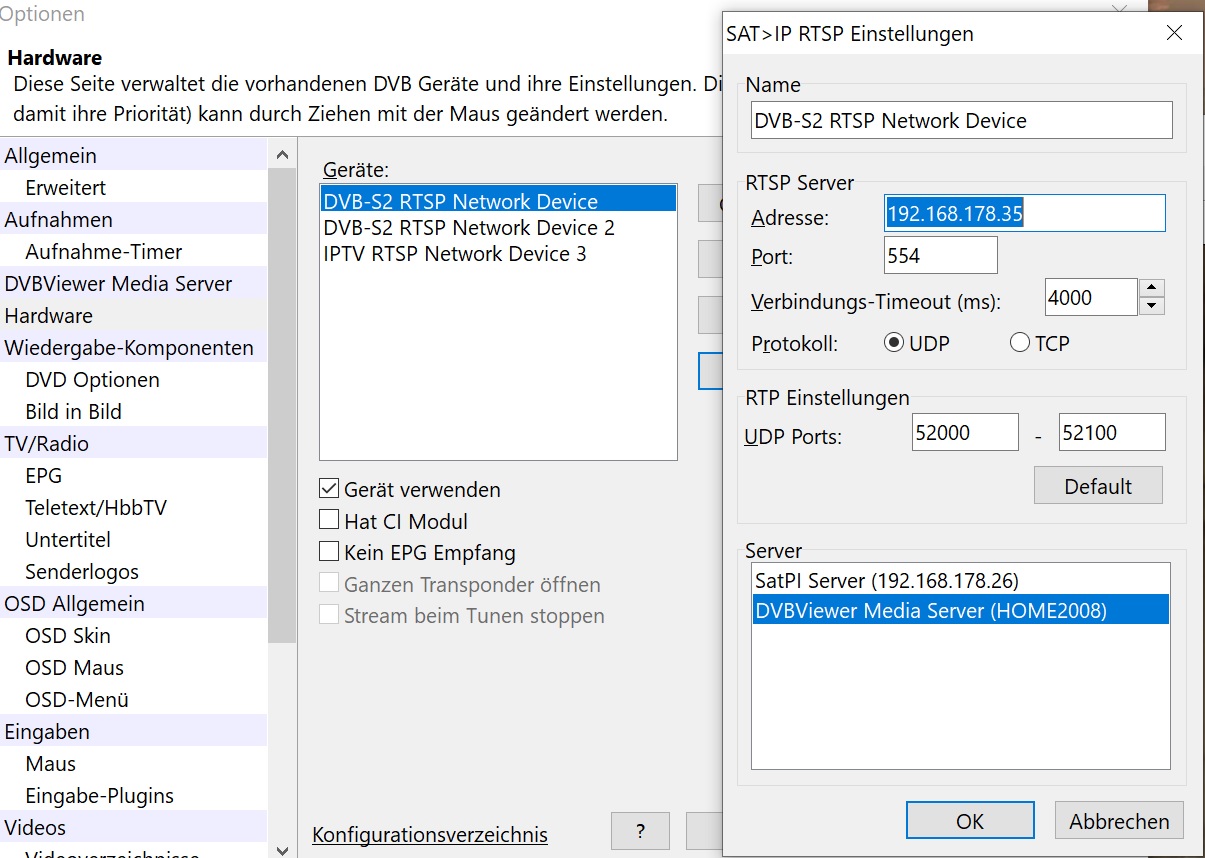The width and height of the screenshot is (1205, 858).
Task: Open the Maus options page
Action: click(x=134, y=763)
